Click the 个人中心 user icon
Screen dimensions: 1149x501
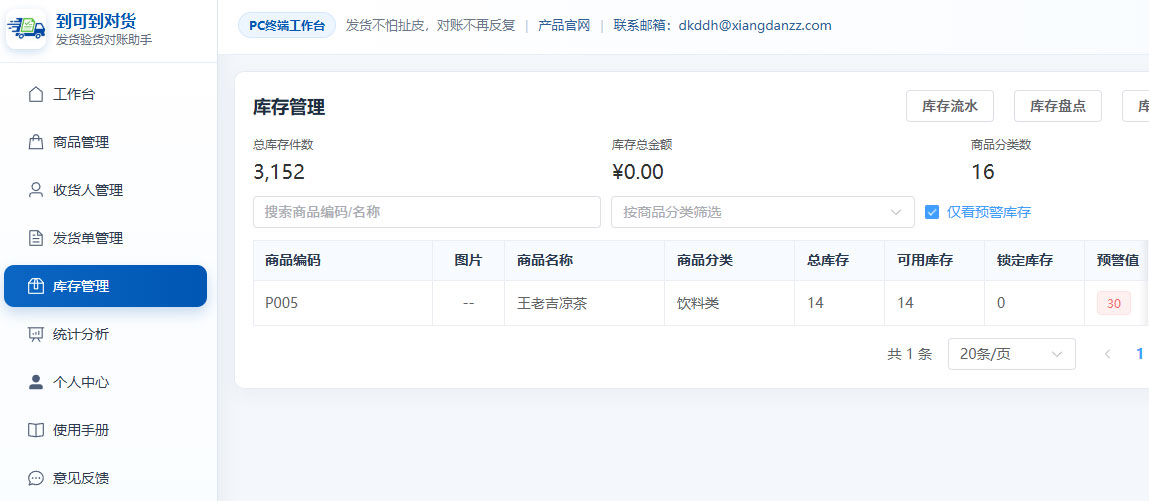point(35,382)
